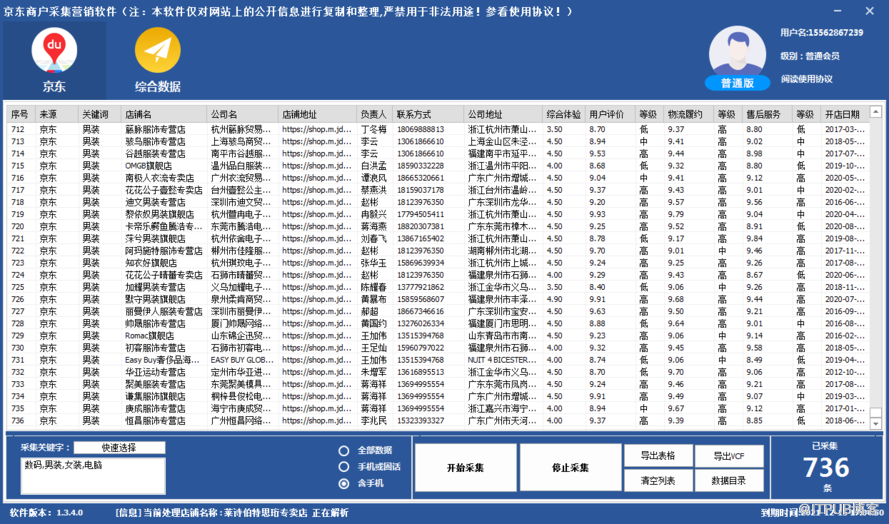Select contact name 朱增军
This screenshot has width=889, height=524.
(x=374, y=372)
